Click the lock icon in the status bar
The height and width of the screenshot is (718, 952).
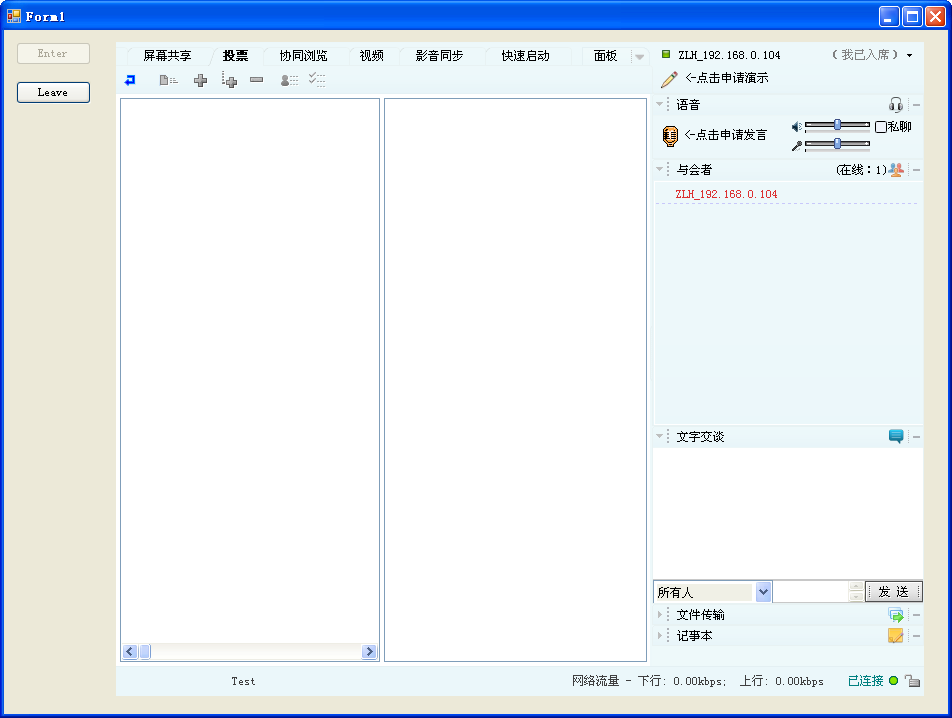(912, 681)
